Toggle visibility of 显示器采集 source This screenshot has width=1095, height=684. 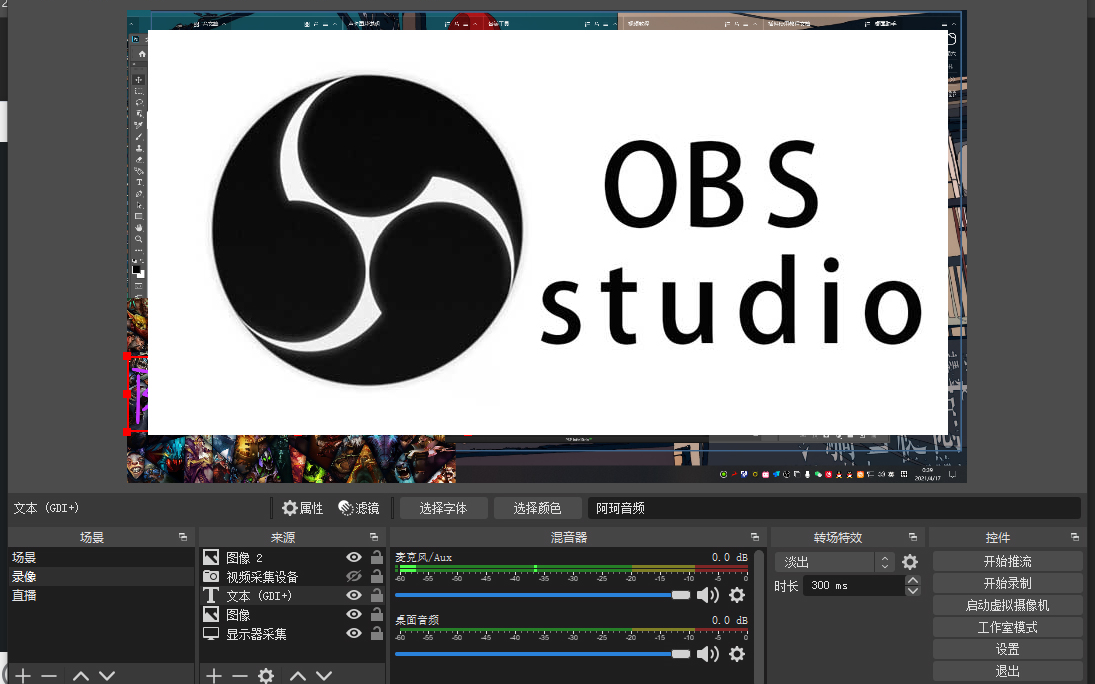pos(354,633)
